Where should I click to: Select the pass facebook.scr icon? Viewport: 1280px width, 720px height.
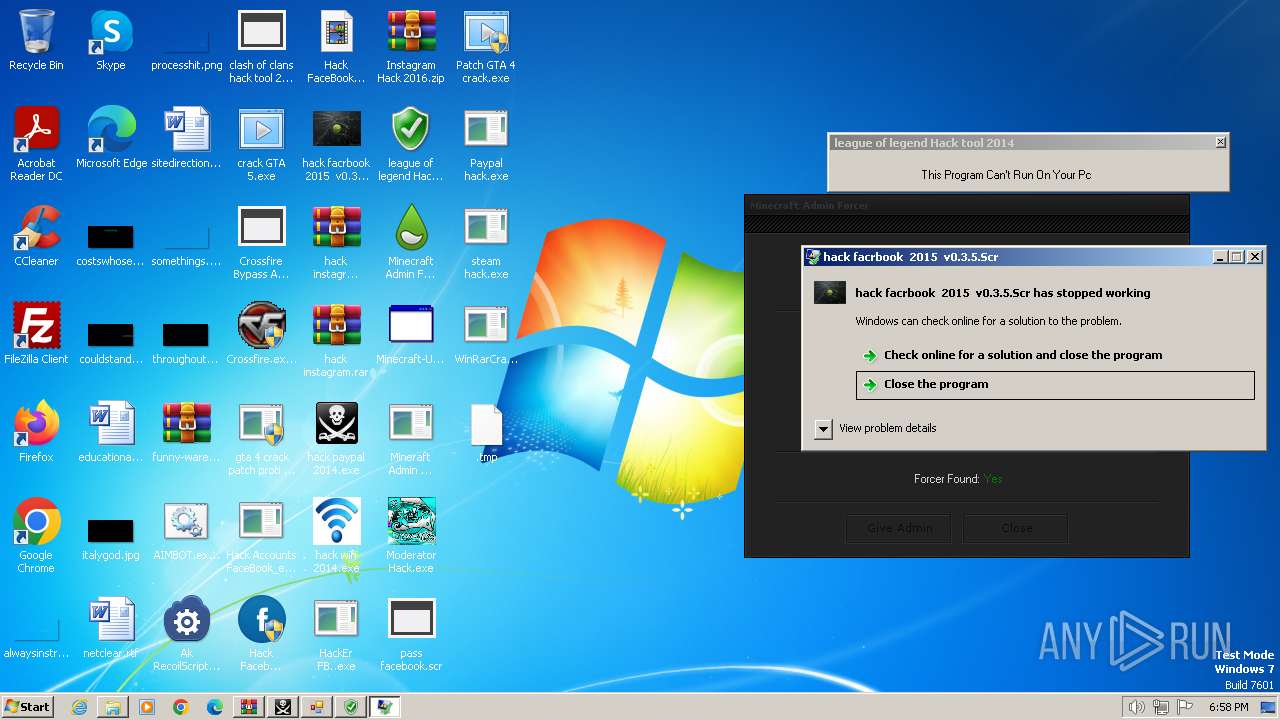click(x=411, y=634)
